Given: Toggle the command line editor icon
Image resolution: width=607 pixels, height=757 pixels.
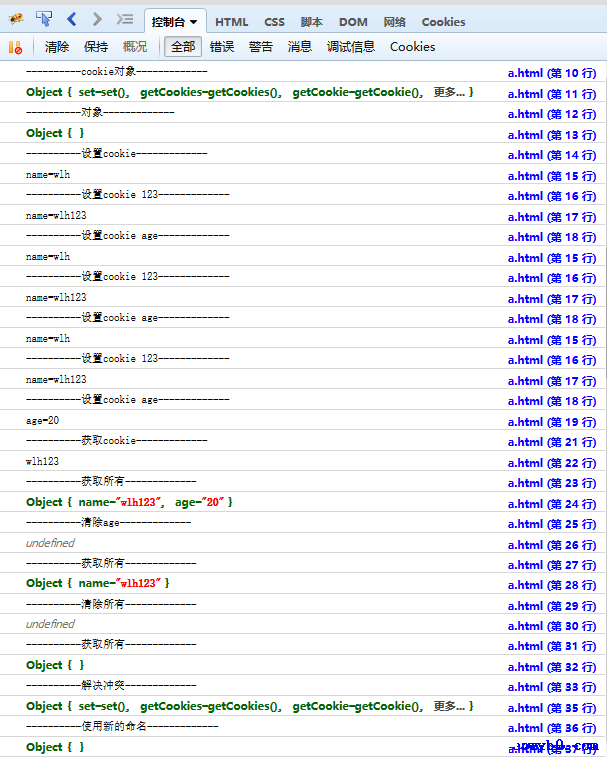Looking at the screenshot, I should coord(124,19).
